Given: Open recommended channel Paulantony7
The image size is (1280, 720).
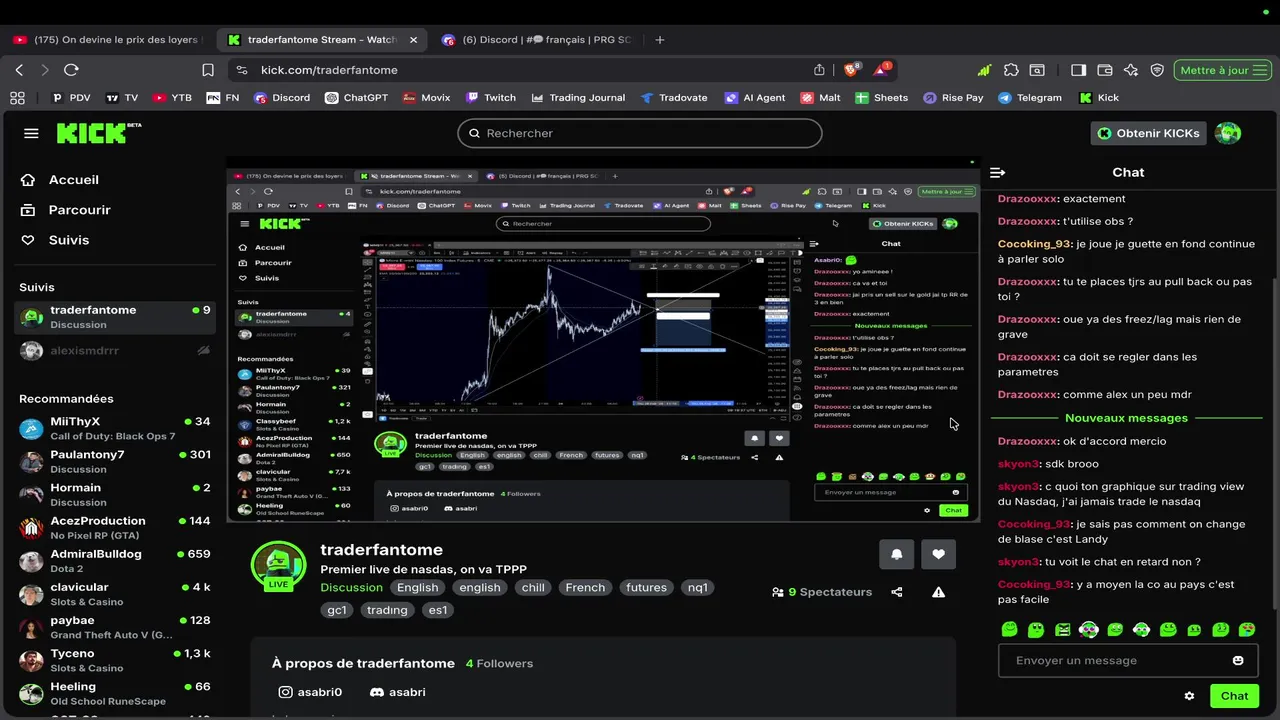Looking at the screenshot, I should coord(116,462).
